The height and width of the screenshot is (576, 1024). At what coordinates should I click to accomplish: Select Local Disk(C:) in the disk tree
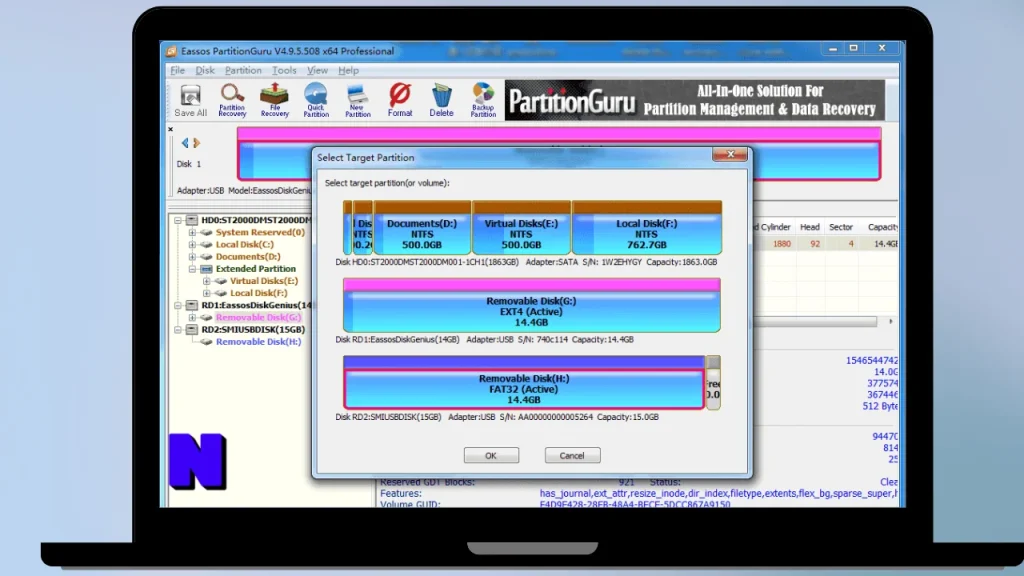coord(244,245)
